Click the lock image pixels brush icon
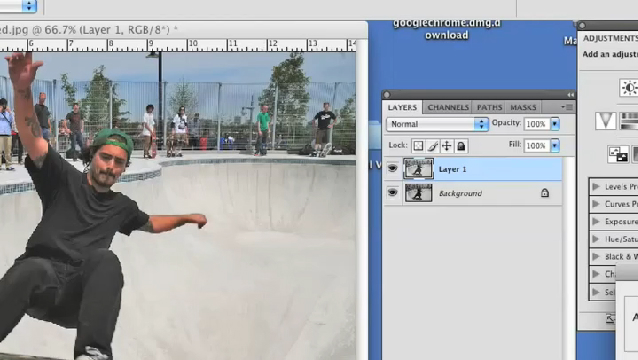The image size is (638, 360). pos(433,146)
